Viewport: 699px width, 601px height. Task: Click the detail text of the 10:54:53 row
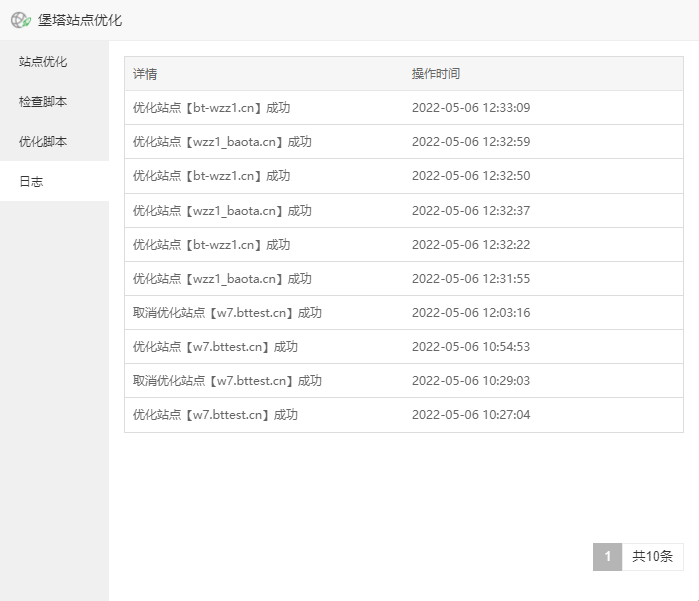coord(215,346)
